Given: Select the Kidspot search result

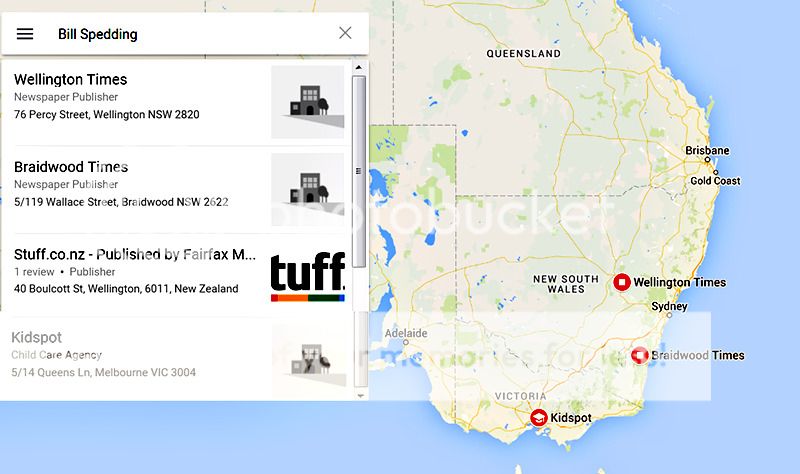Looking at the screenshot, I should [x=120, y=355].
